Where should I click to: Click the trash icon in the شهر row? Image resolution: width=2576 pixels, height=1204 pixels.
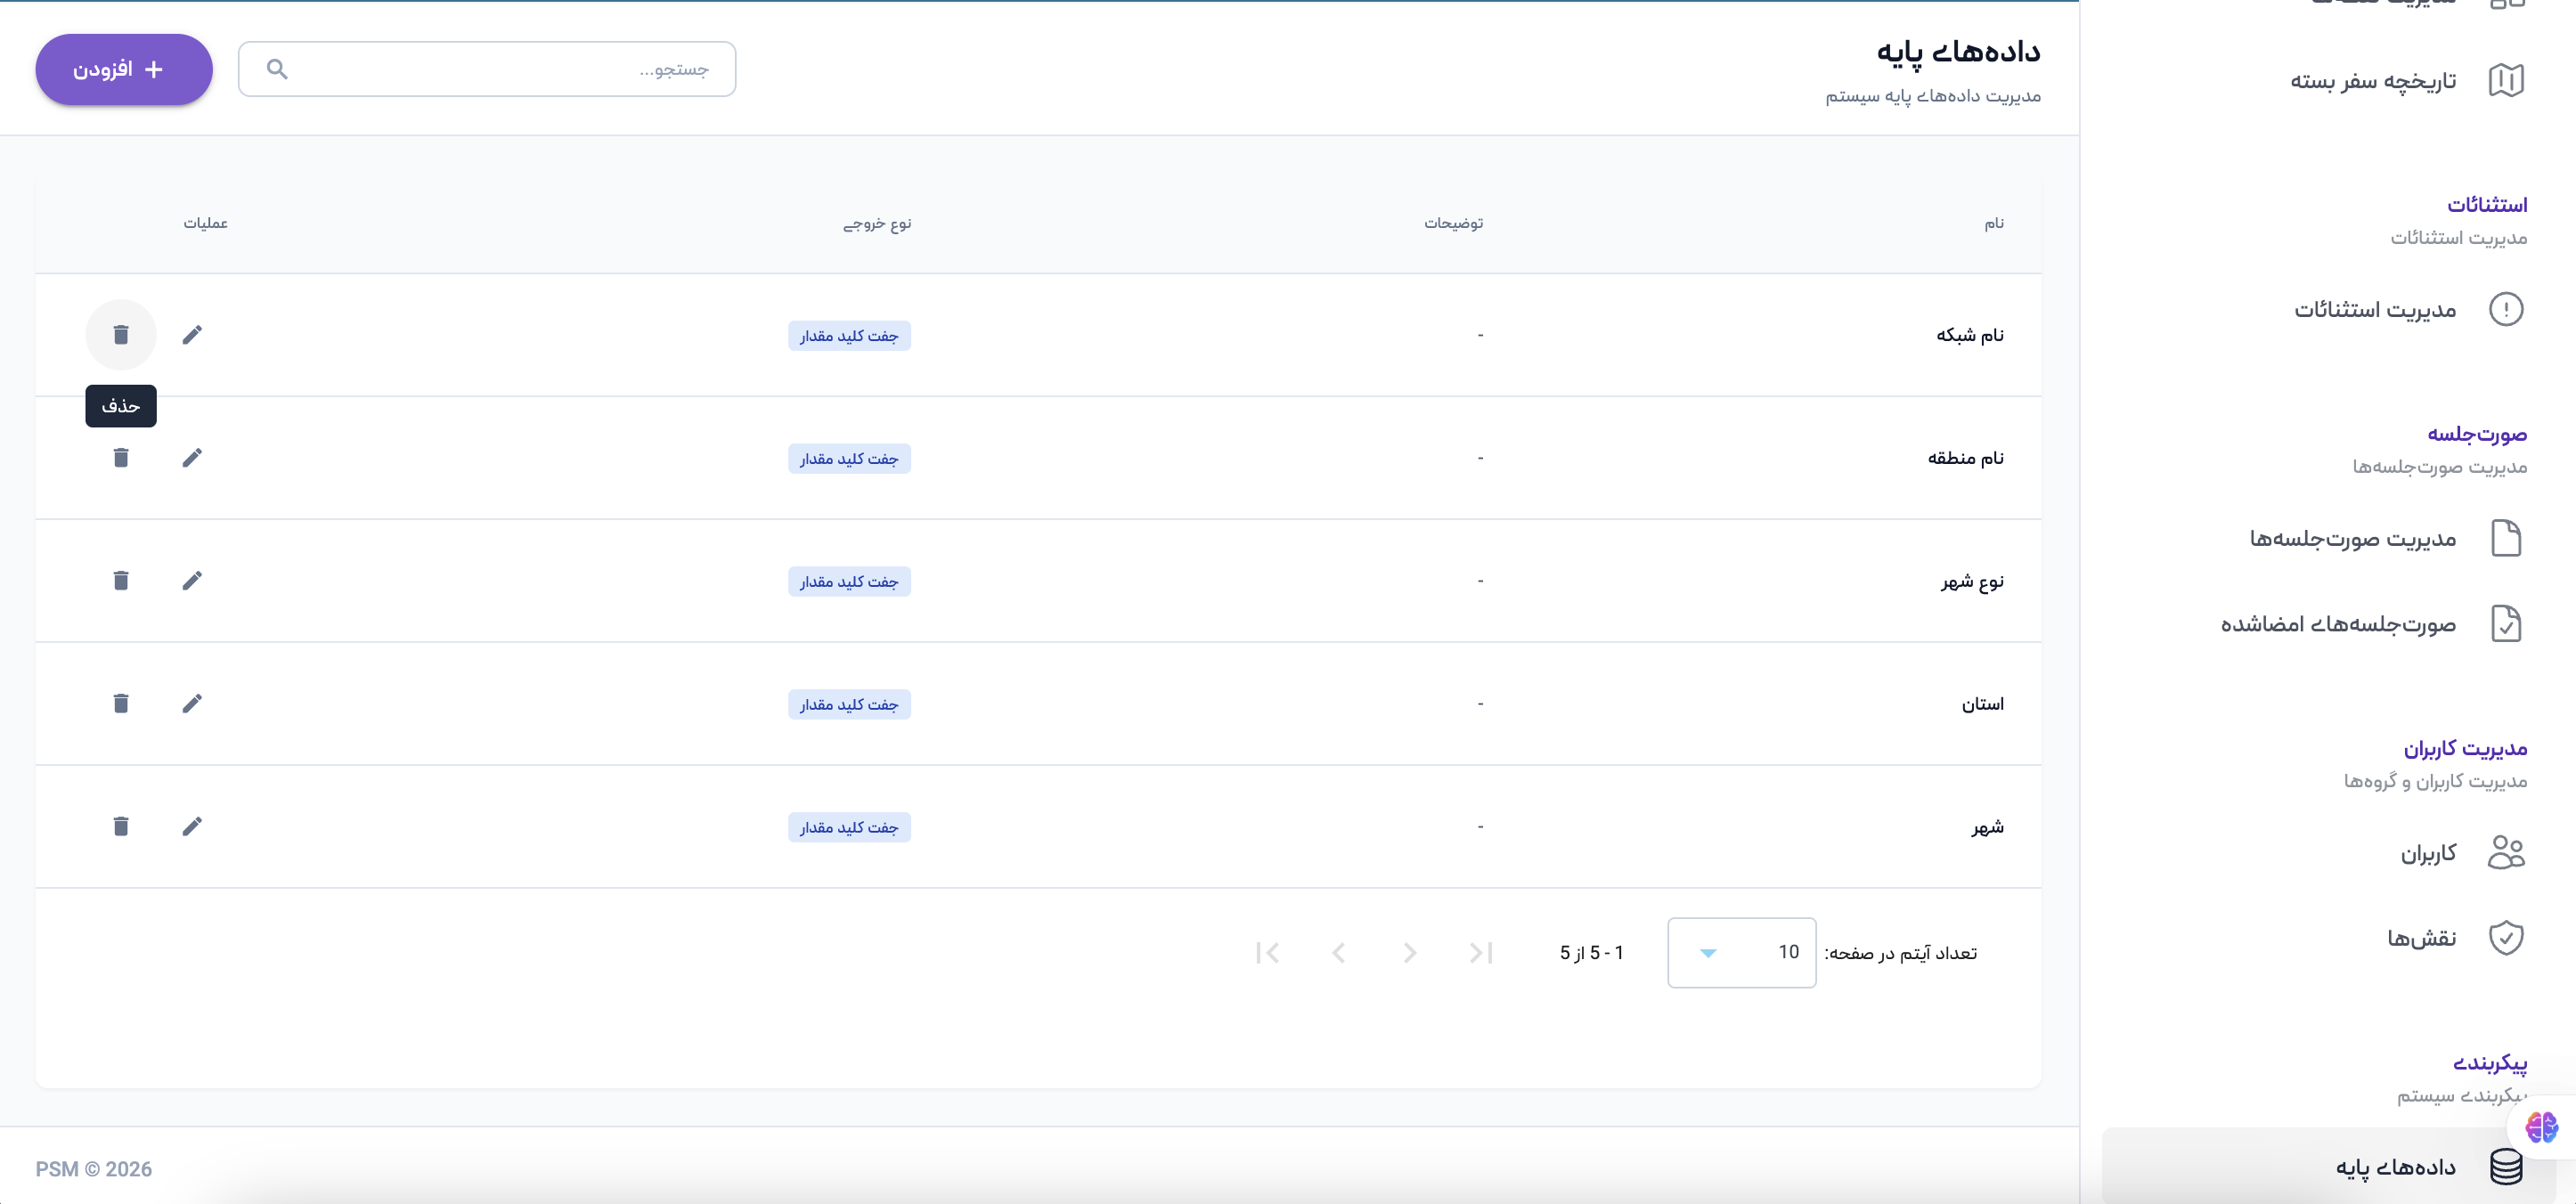(121, 826)
